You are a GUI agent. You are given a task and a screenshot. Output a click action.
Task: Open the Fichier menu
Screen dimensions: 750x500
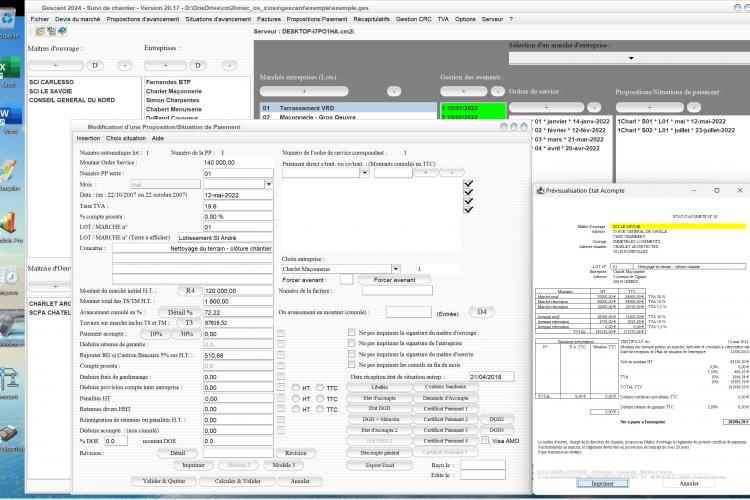pyautogui.click(x=39, y=19)
